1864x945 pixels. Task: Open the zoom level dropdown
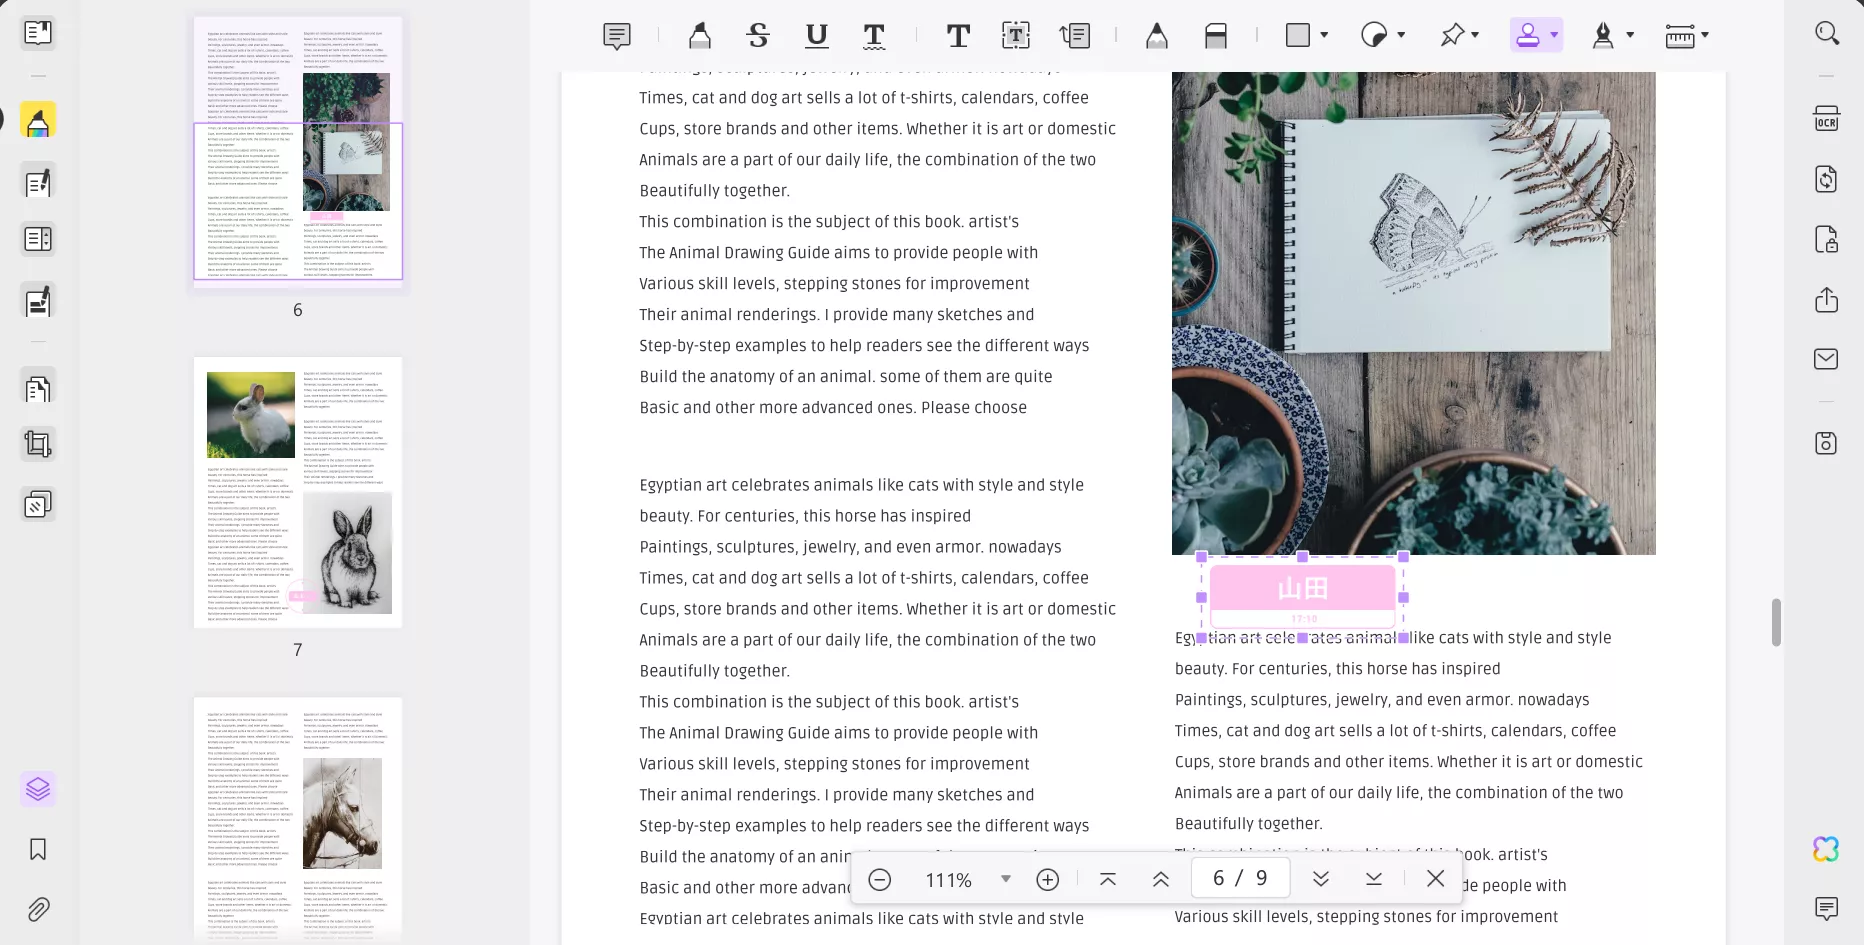pyautogui.click(x=1005, y=879)
